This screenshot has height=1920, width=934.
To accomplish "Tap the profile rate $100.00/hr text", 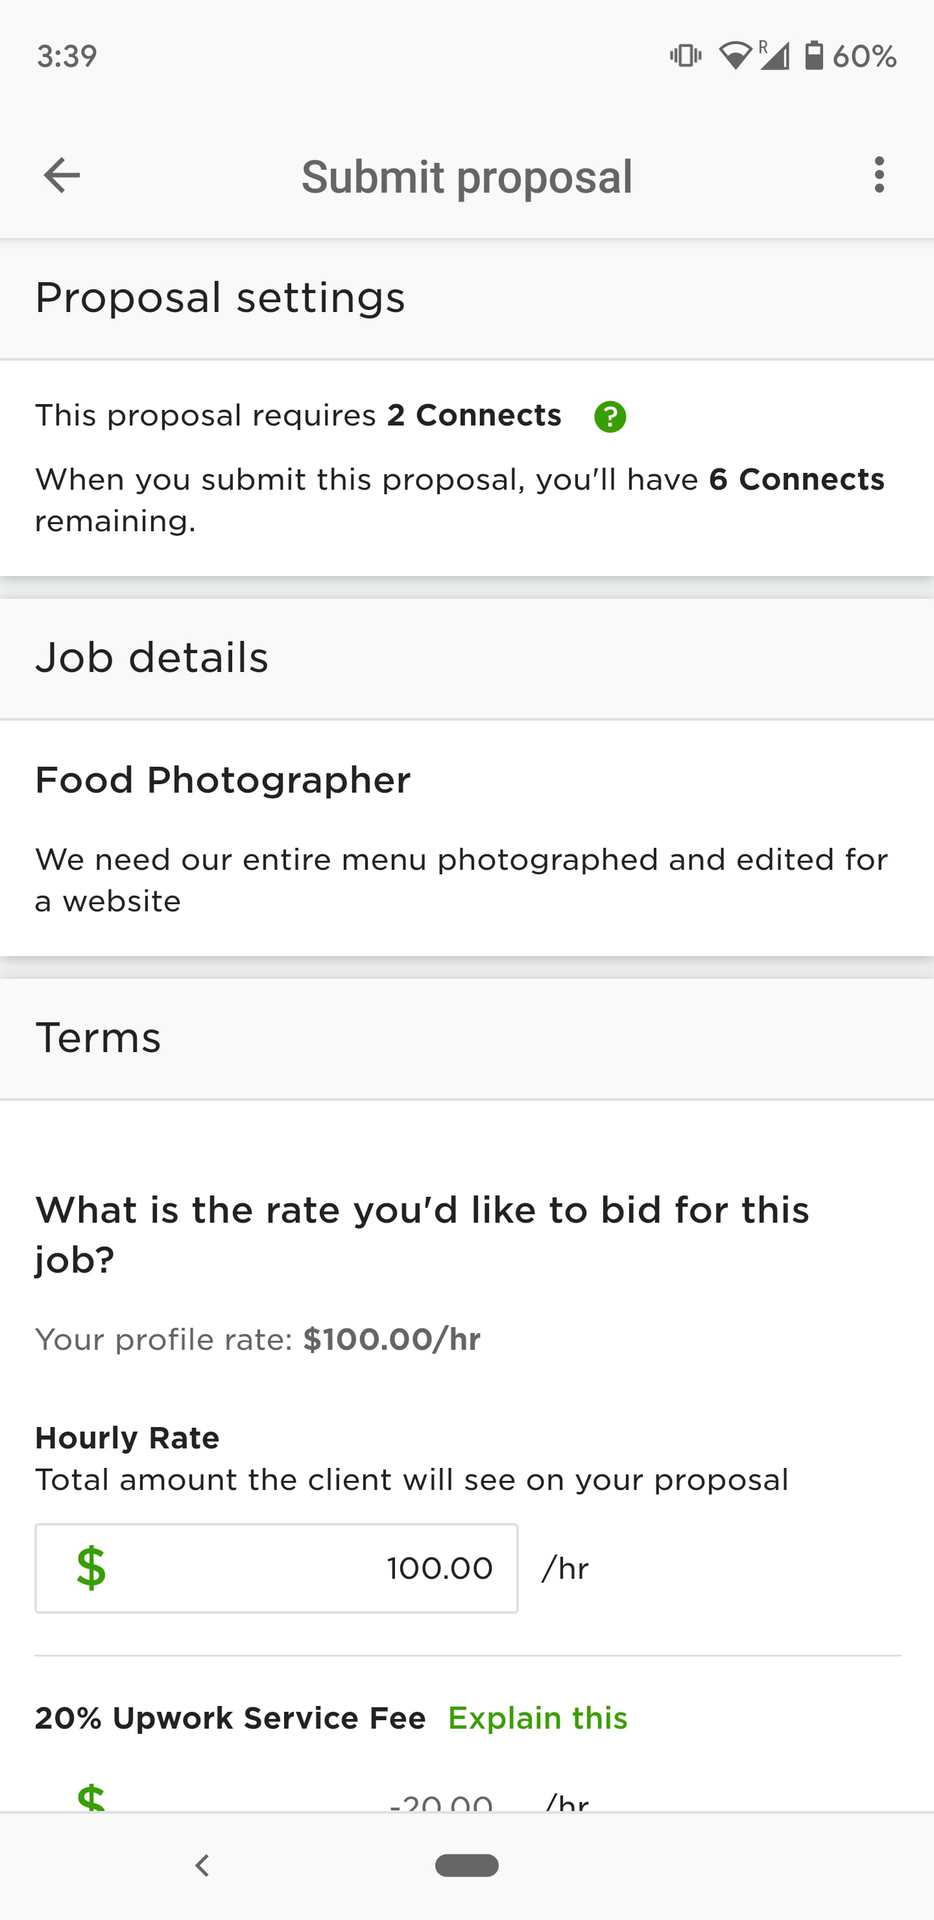I will [392, 1339].
